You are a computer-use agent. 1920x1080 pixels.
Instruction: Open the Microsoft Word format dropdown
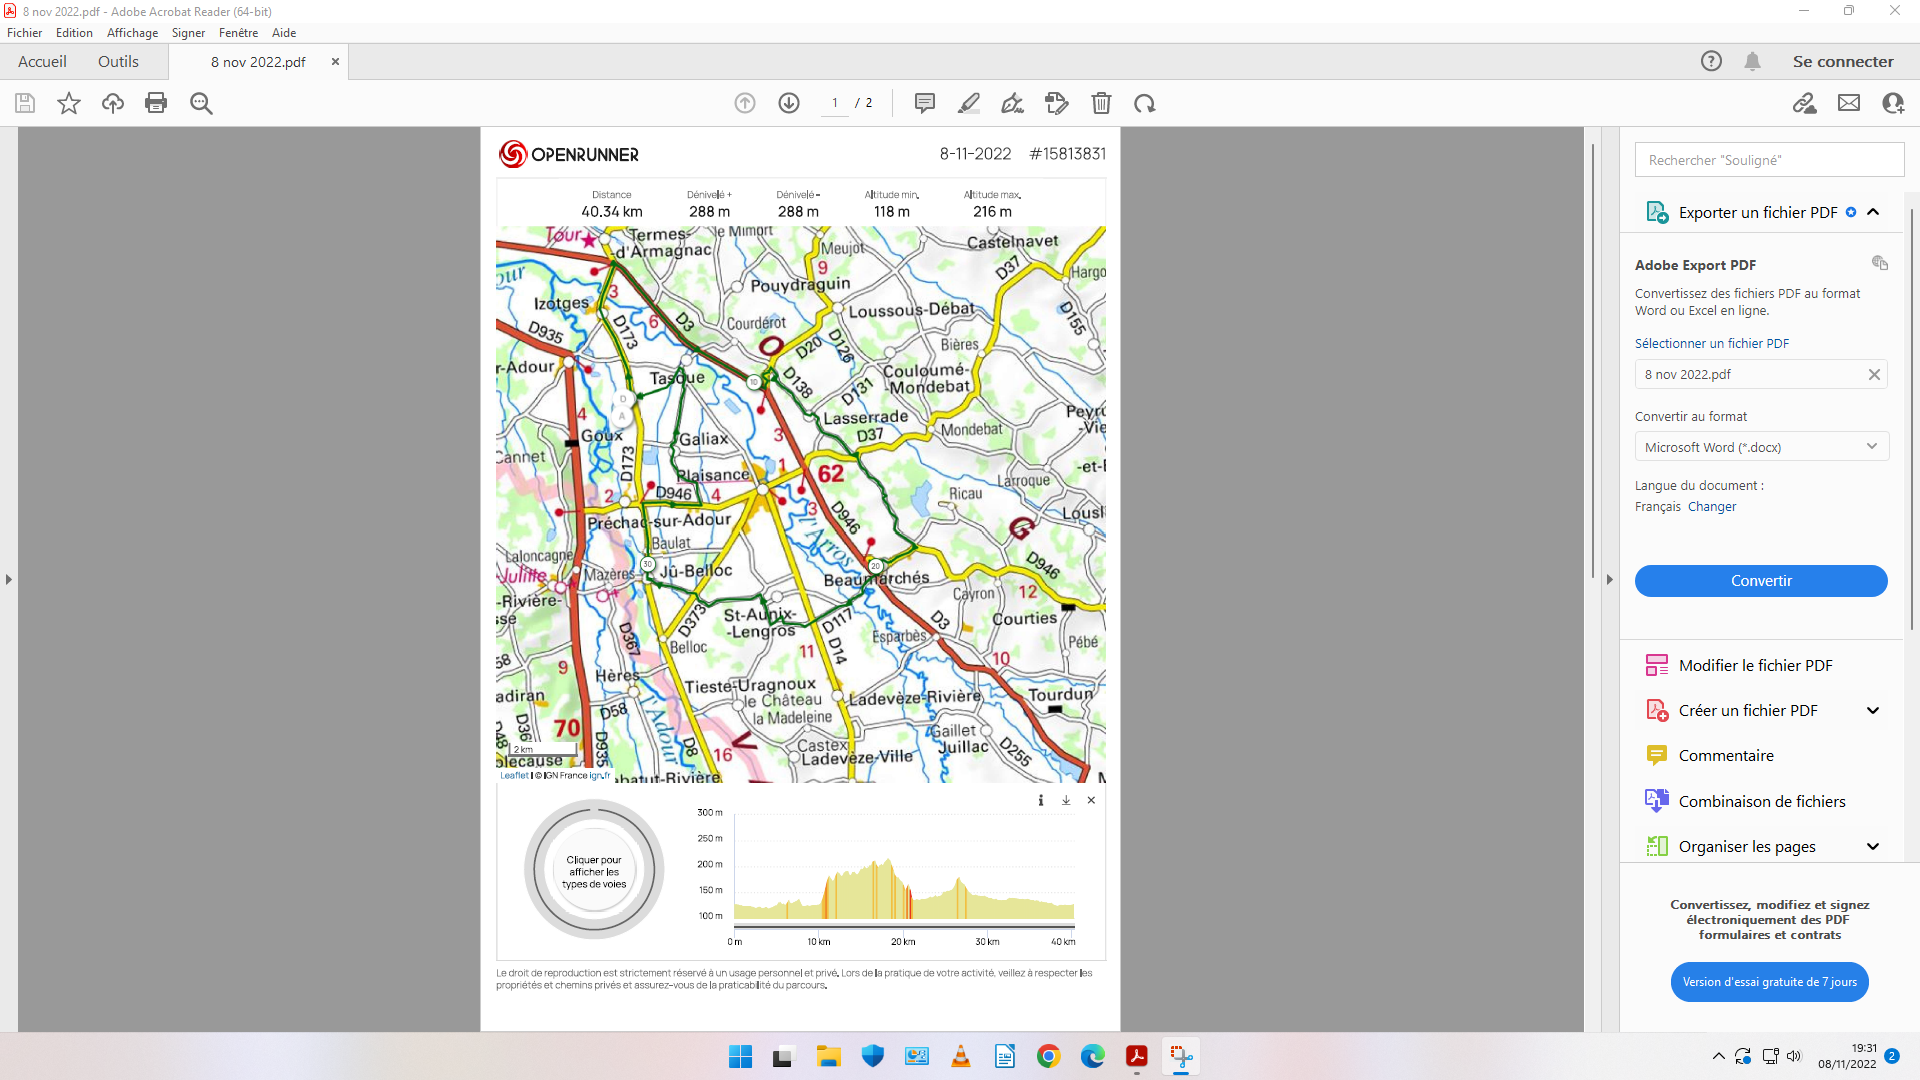pyautogui.click(x=1761, y=447)
